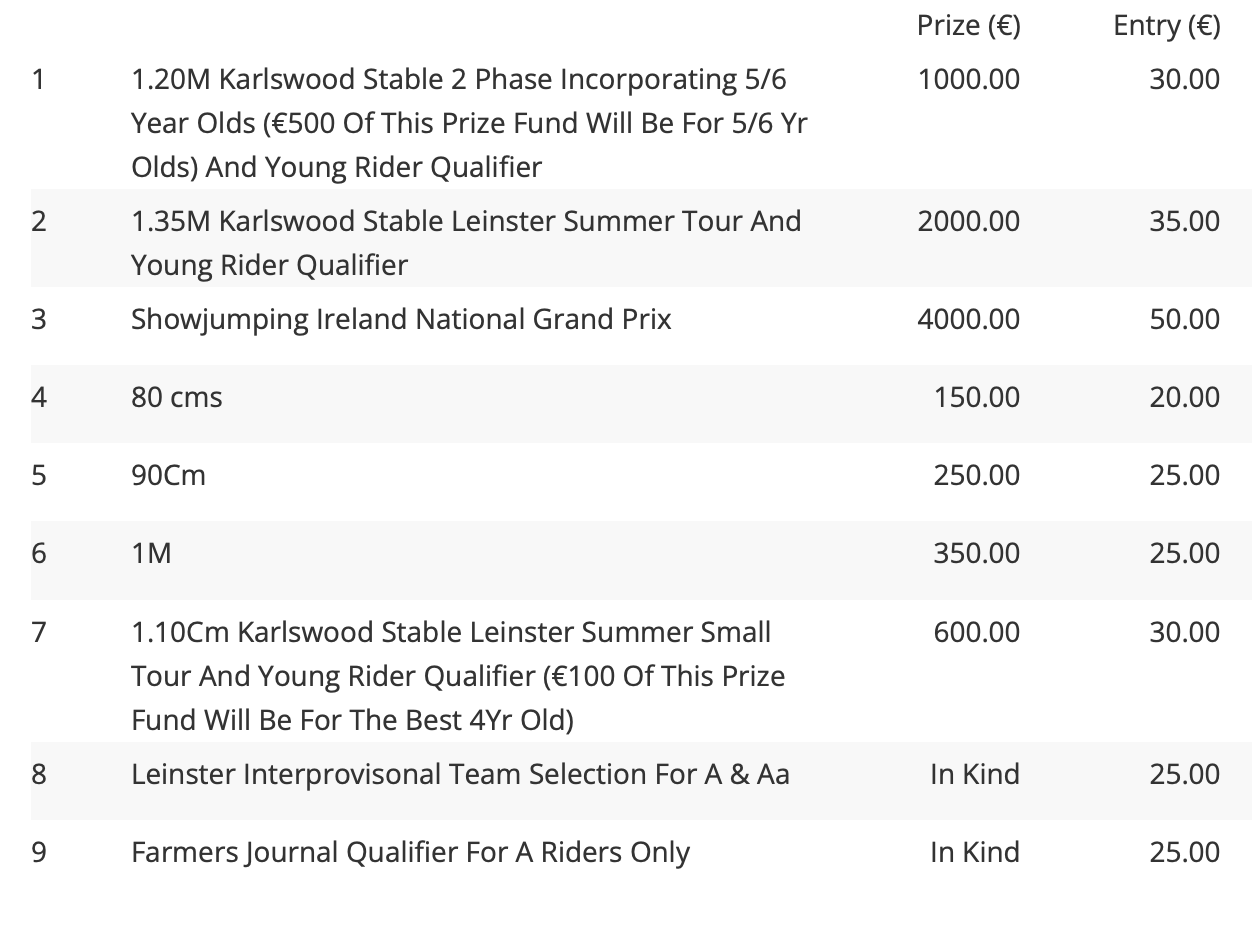Select the 20.00 entry fee cell
1252x930 pixels.
(1184, 398)
